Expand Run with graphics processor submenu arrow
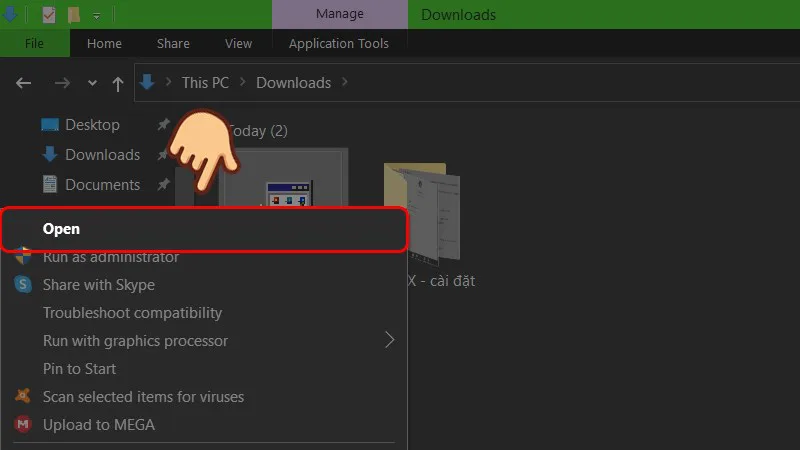Screen dimensions: 800x450 pos(390,341)
